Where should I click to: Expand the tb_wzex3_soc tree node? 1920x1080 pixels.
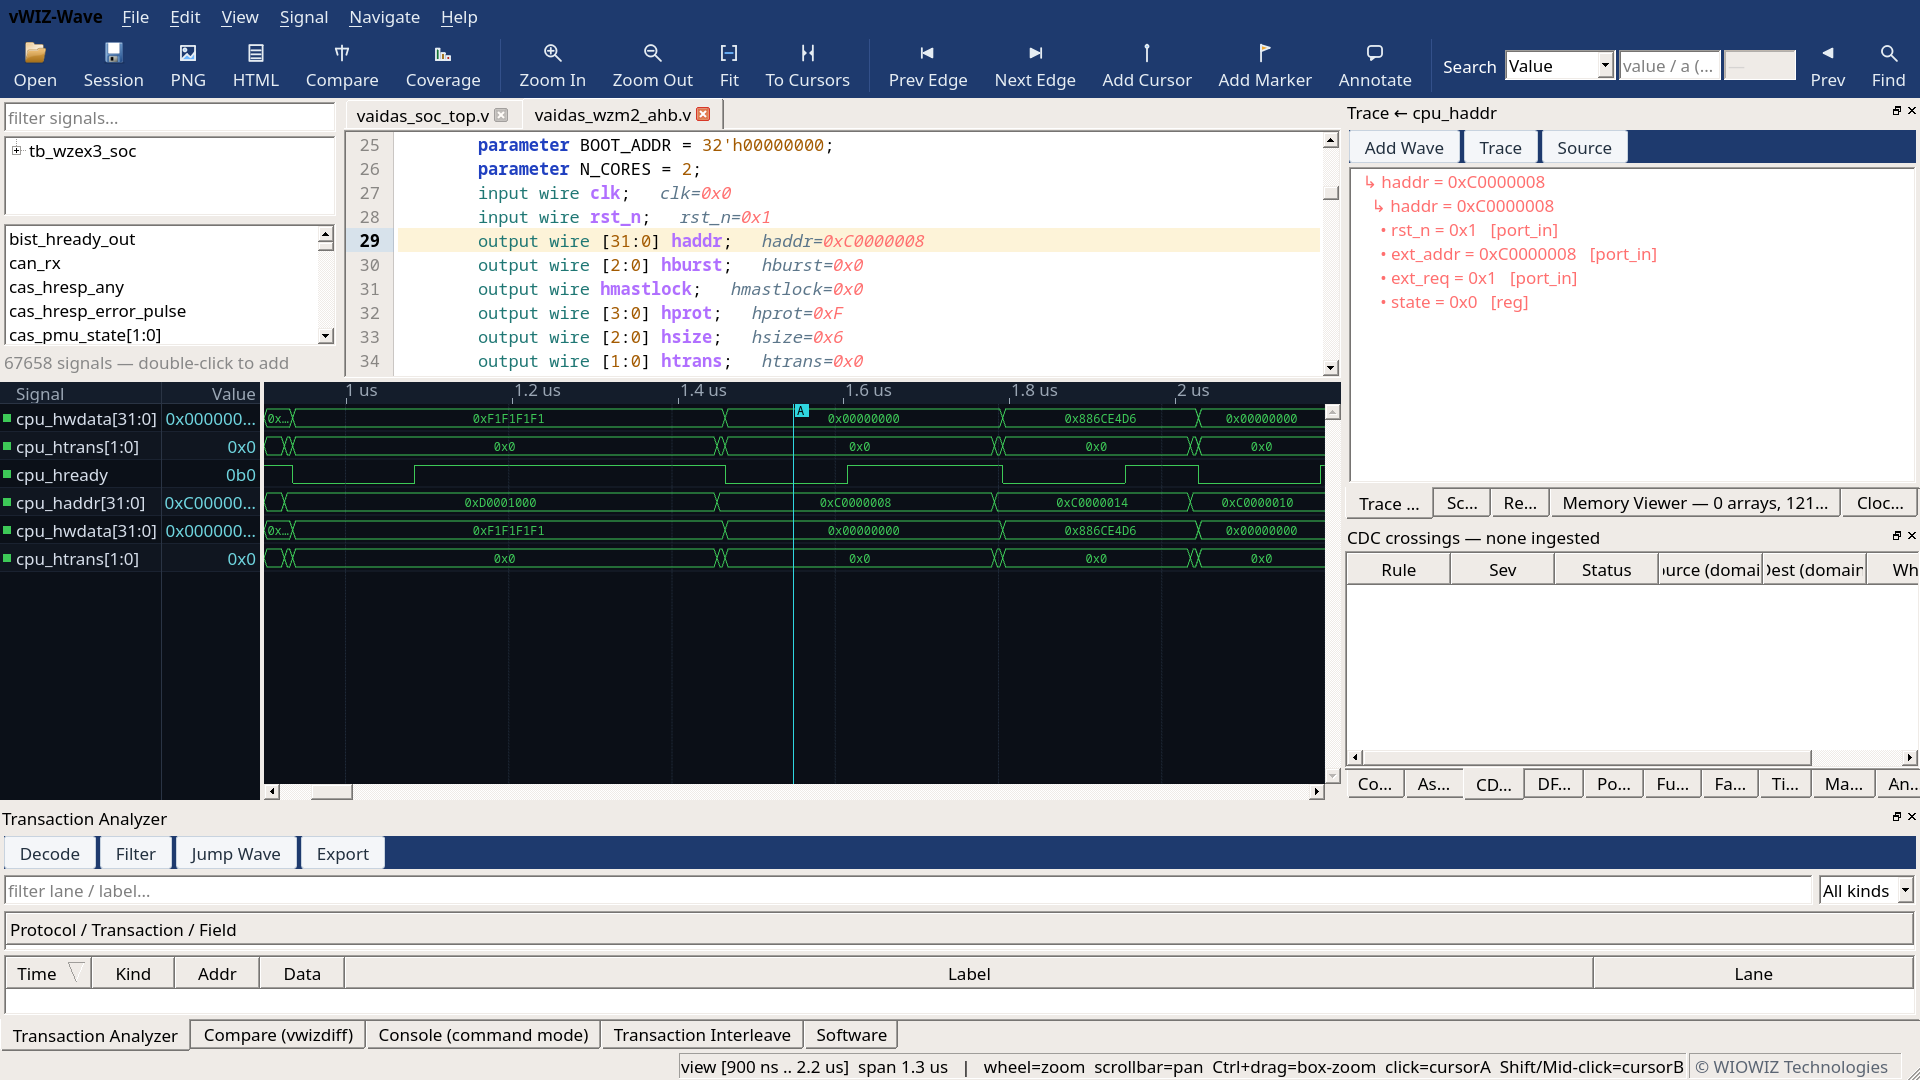point(16,151)
